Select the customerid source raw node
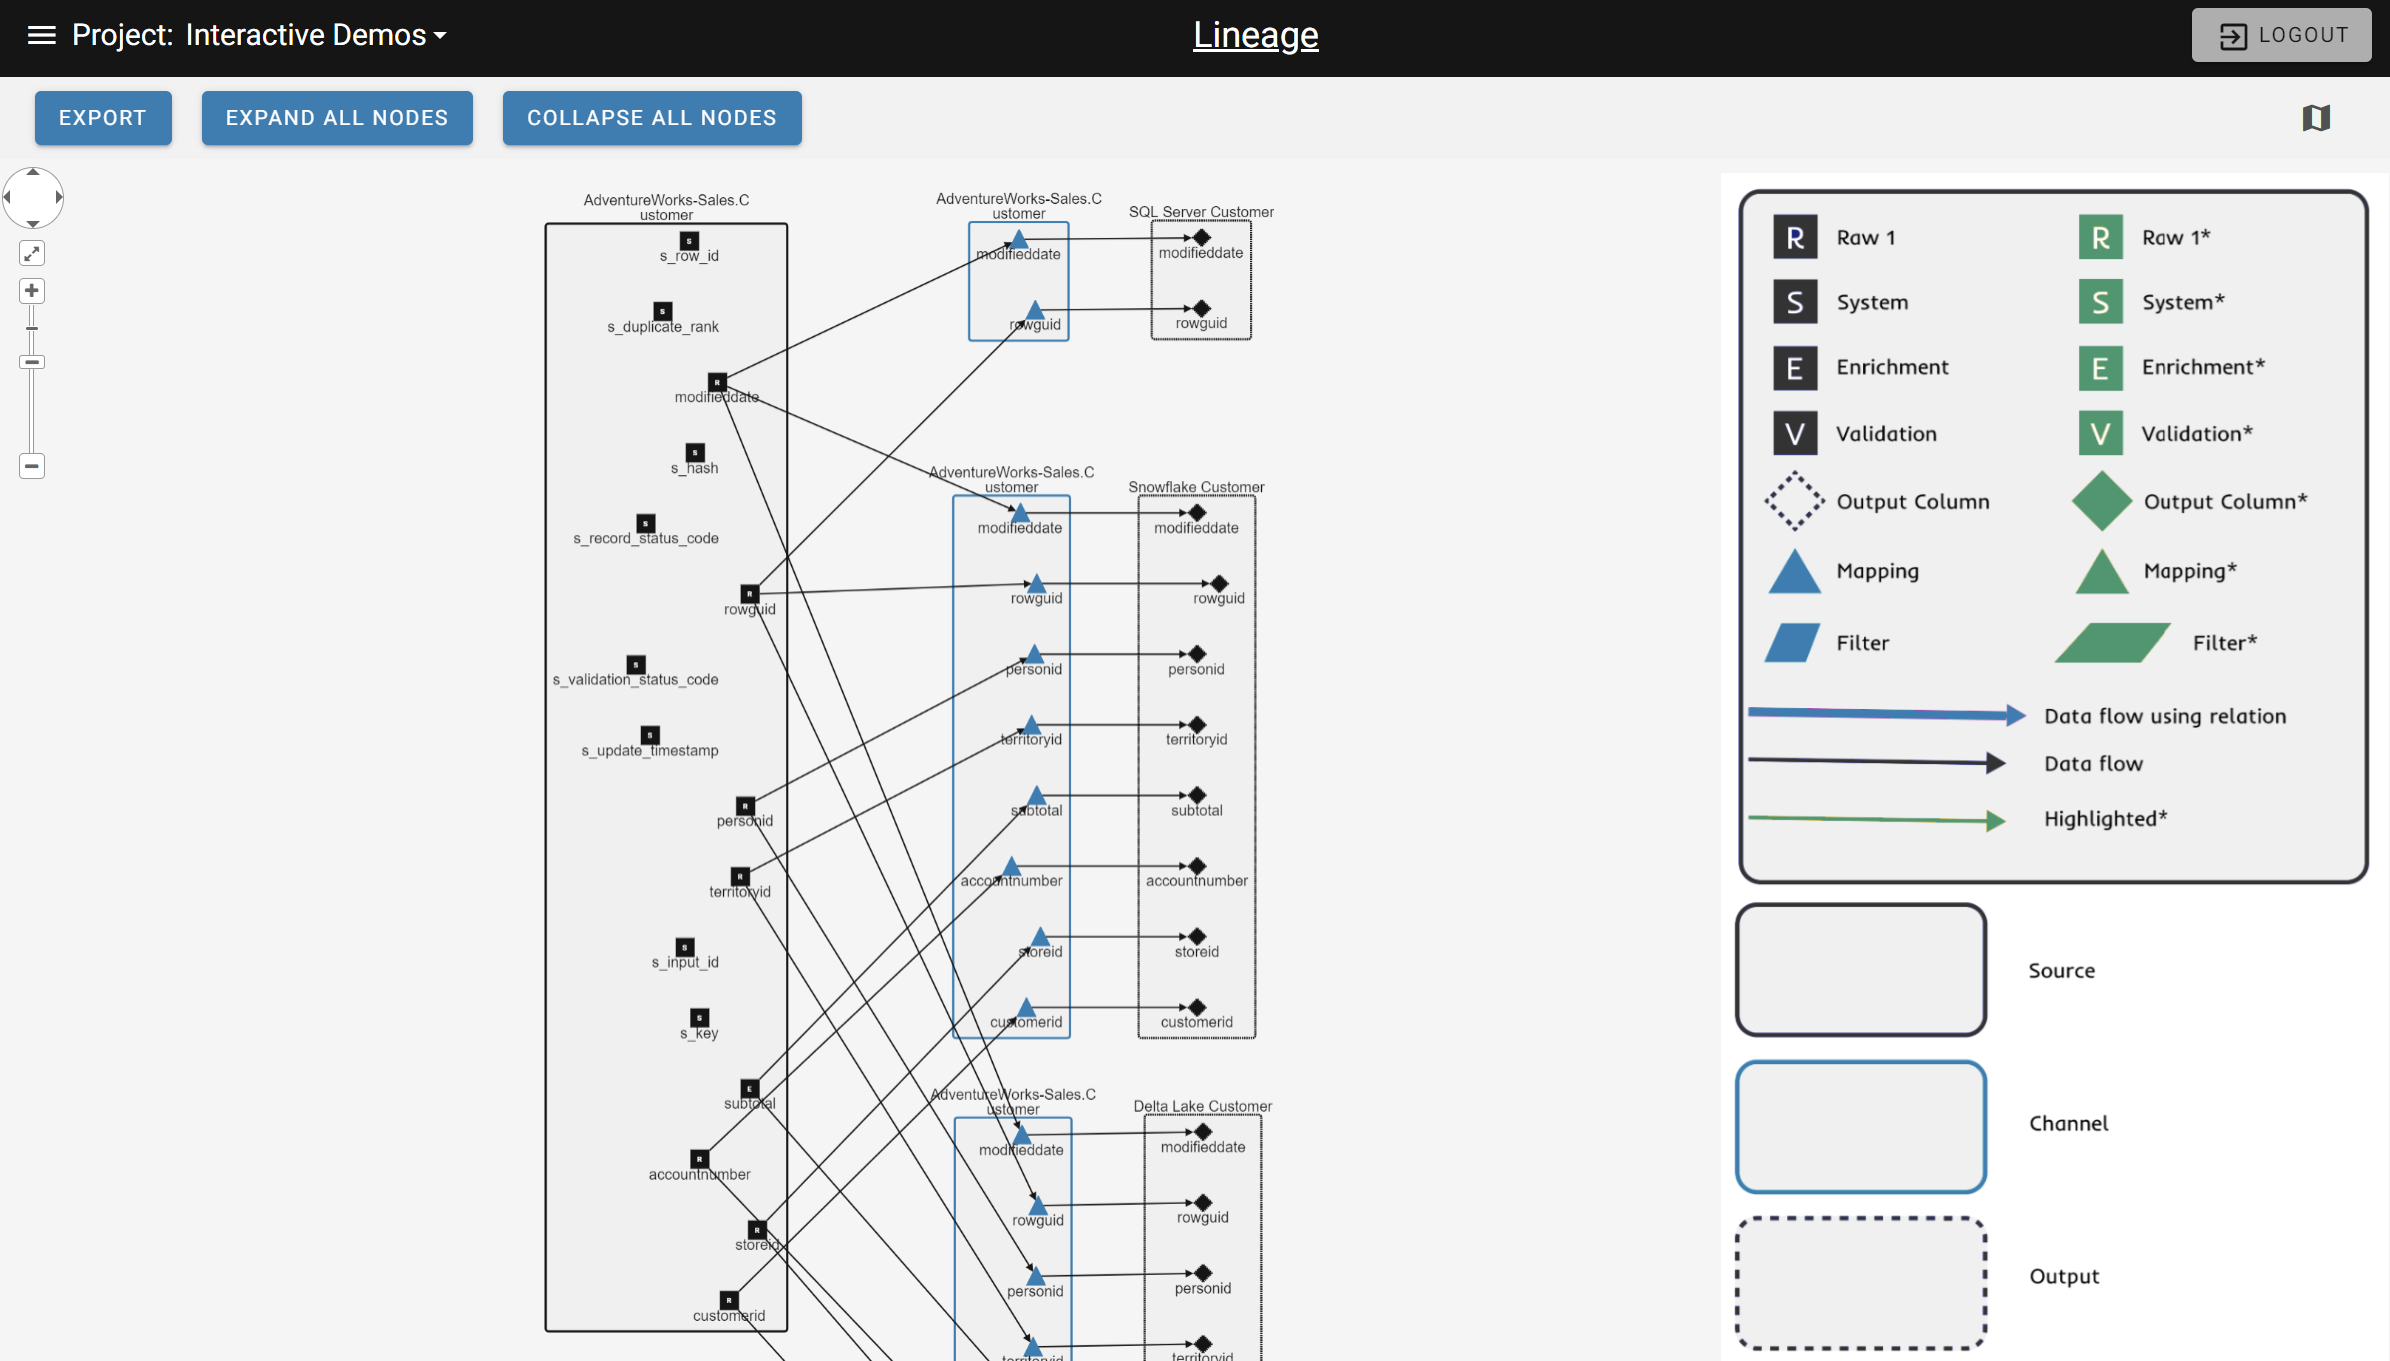2390x1361 pixels. (x=729, y=1301)
